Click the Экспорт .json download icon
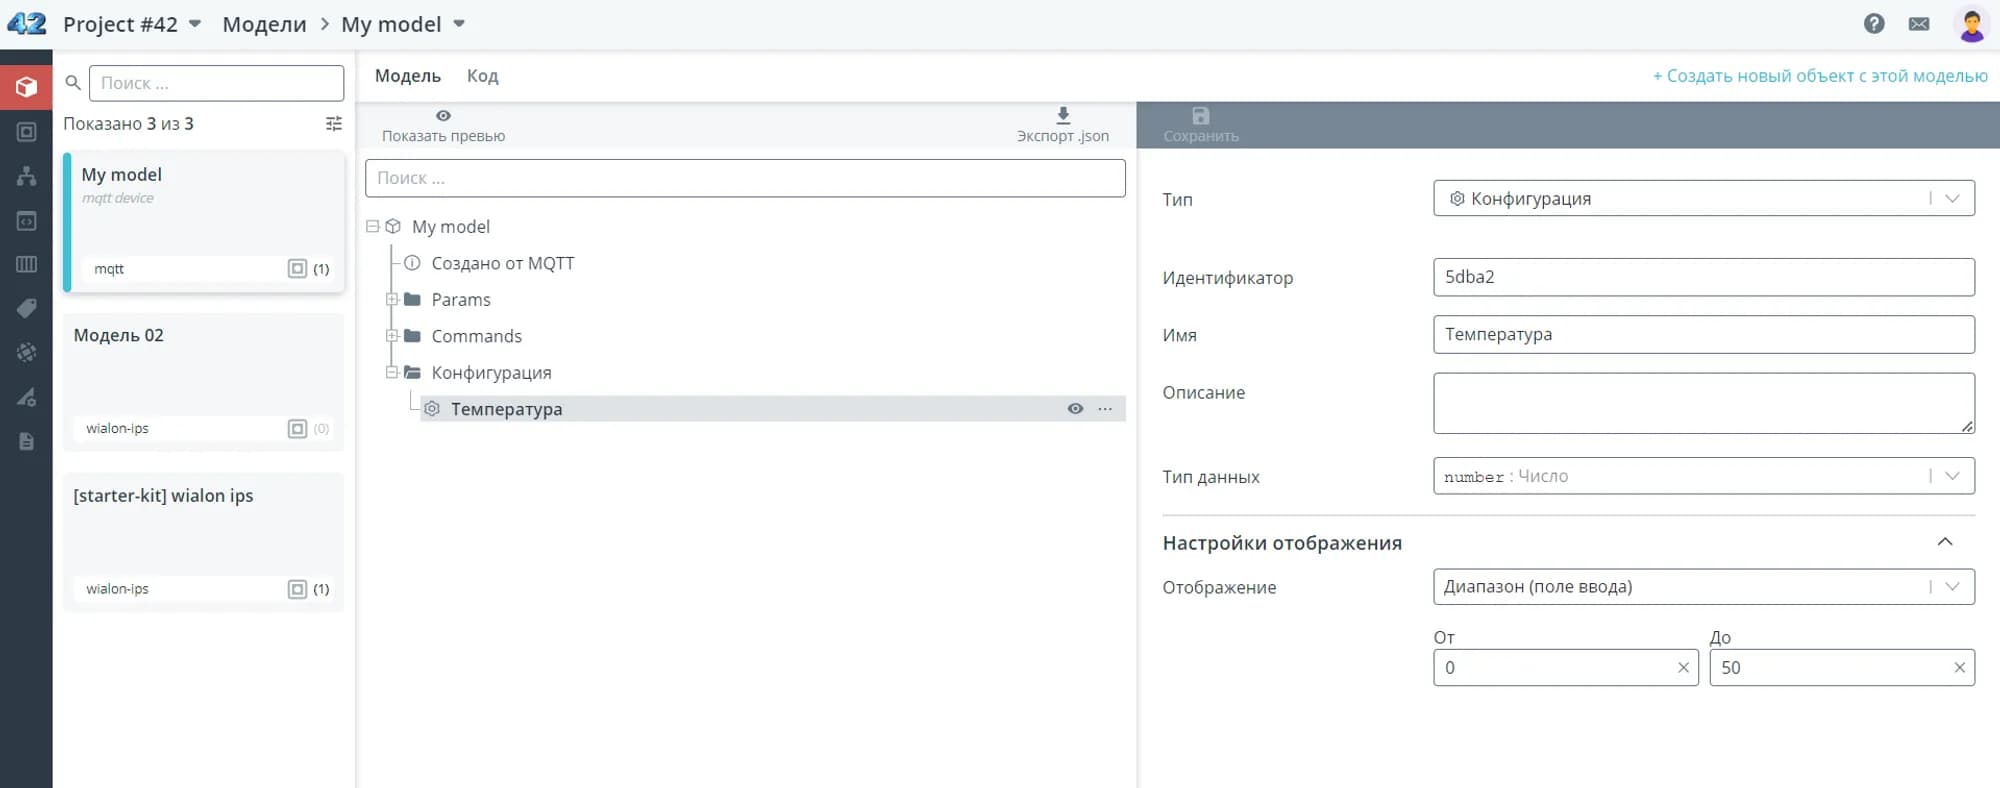The height and width of the screenshot is (788, 2000). pos(1063,116)
